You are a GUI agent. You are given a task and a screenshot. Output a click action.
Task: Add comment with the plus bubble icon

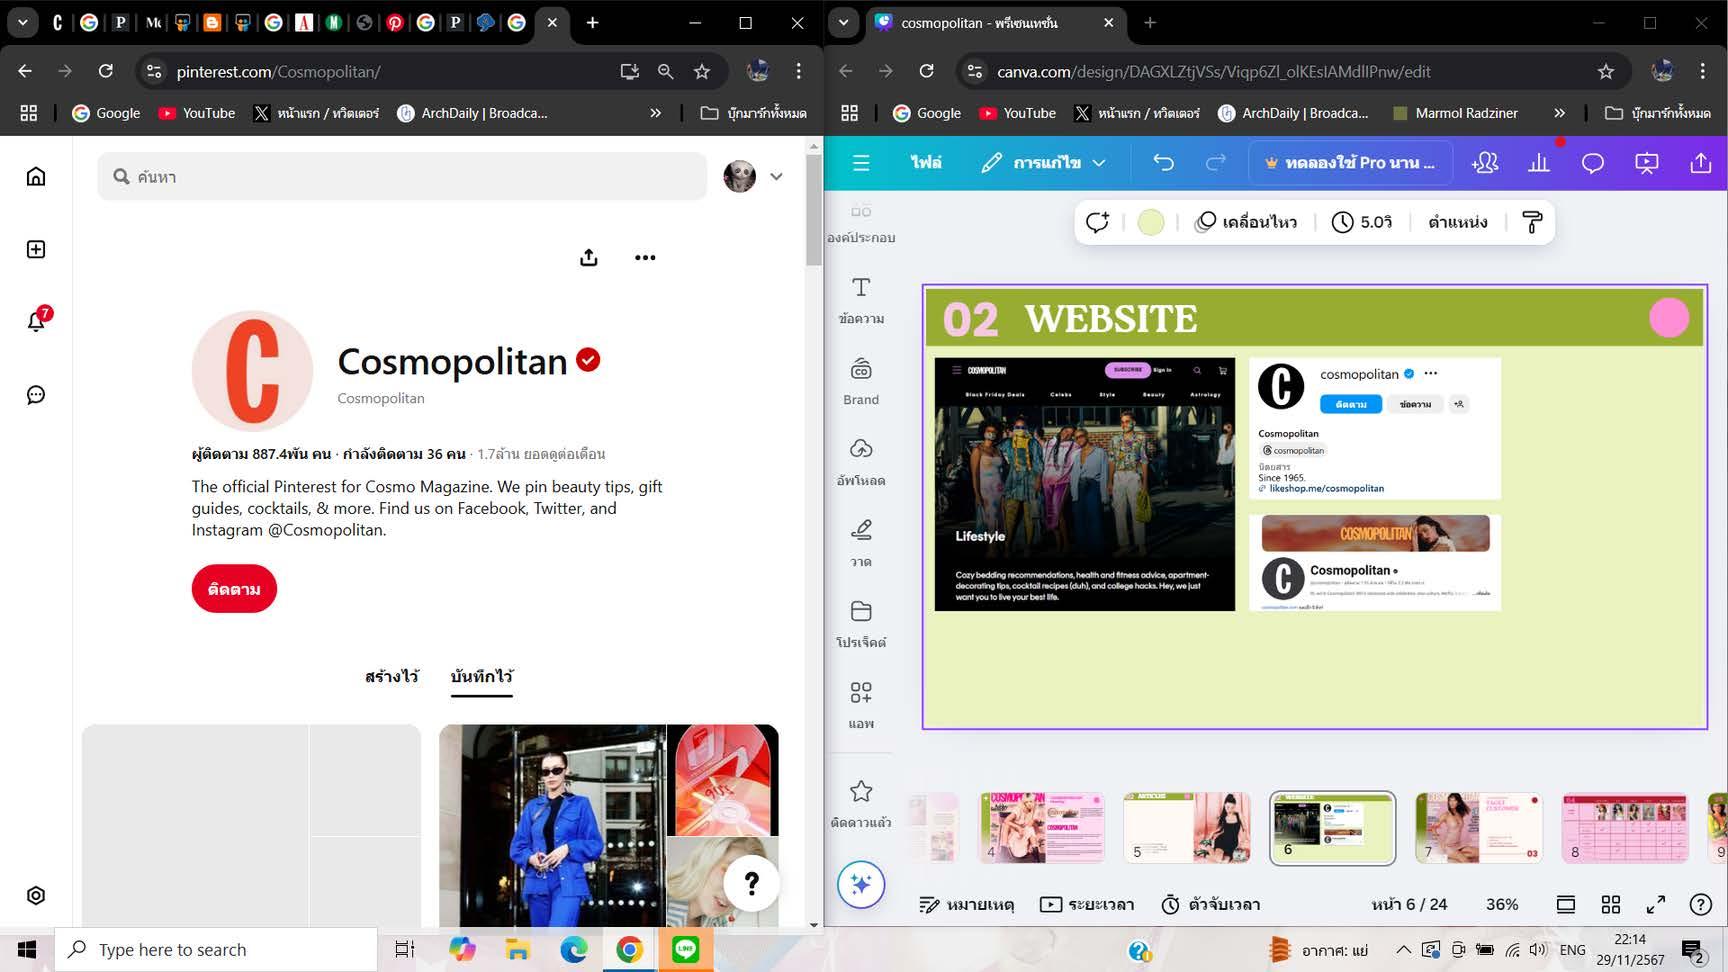coord(1097,222)
